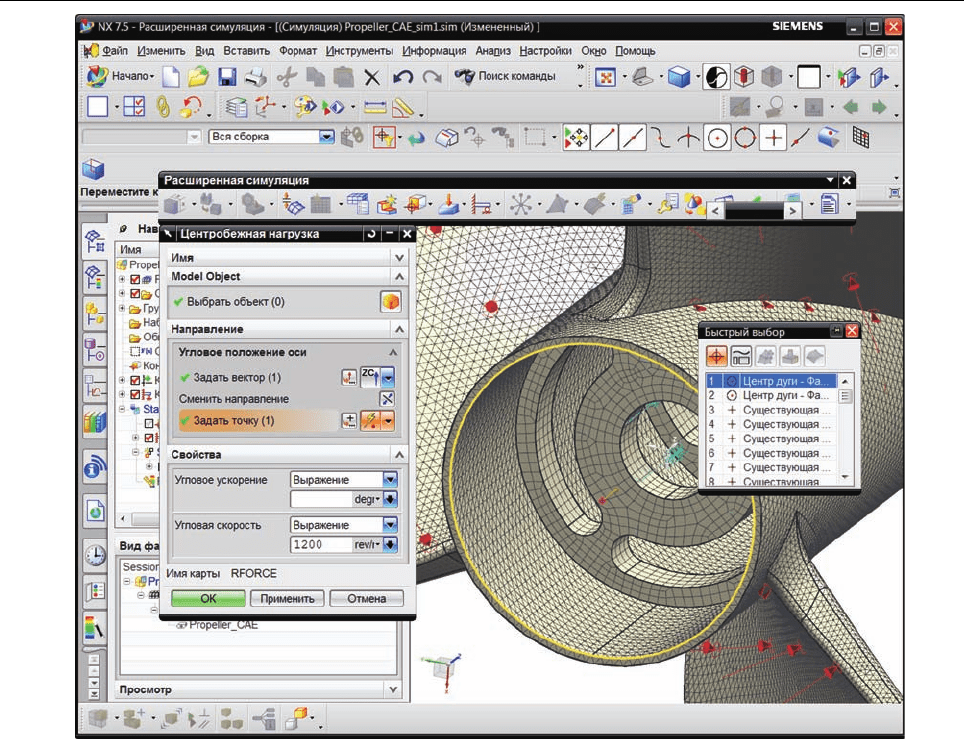964x739 pixels.
Task: Click the inferred point icon in Задать точку row
Action: pyautogui.click(x=371, y=421)
